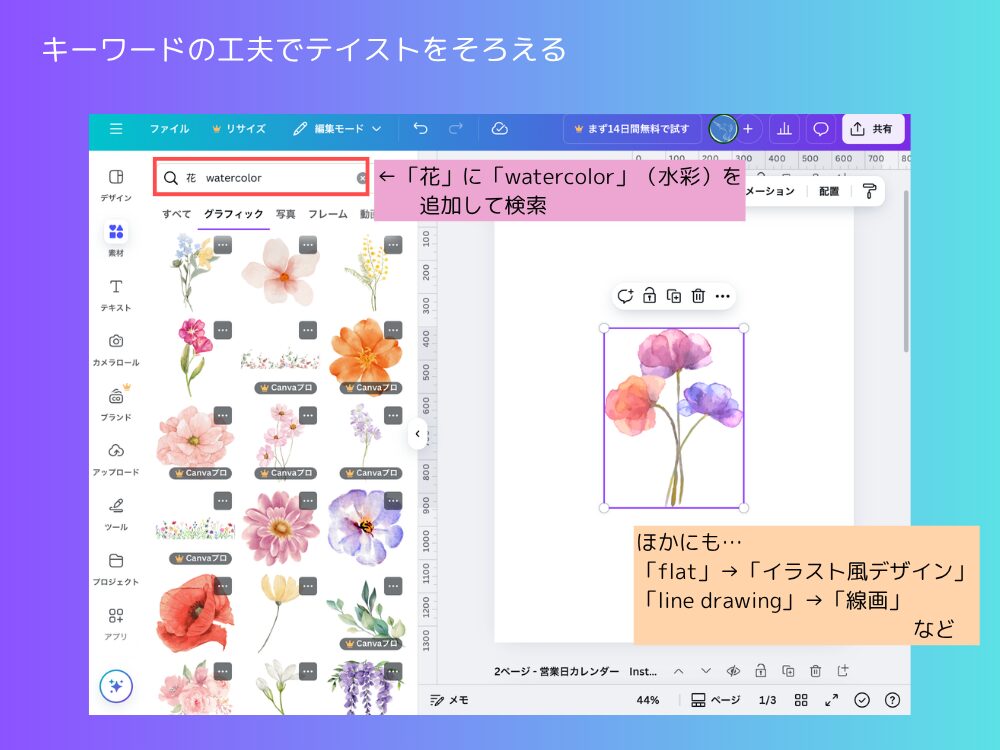The width and height of the screenshot is (1000, 750).
Task: Open the help question mark icon
Action: [x=892, y=700]
